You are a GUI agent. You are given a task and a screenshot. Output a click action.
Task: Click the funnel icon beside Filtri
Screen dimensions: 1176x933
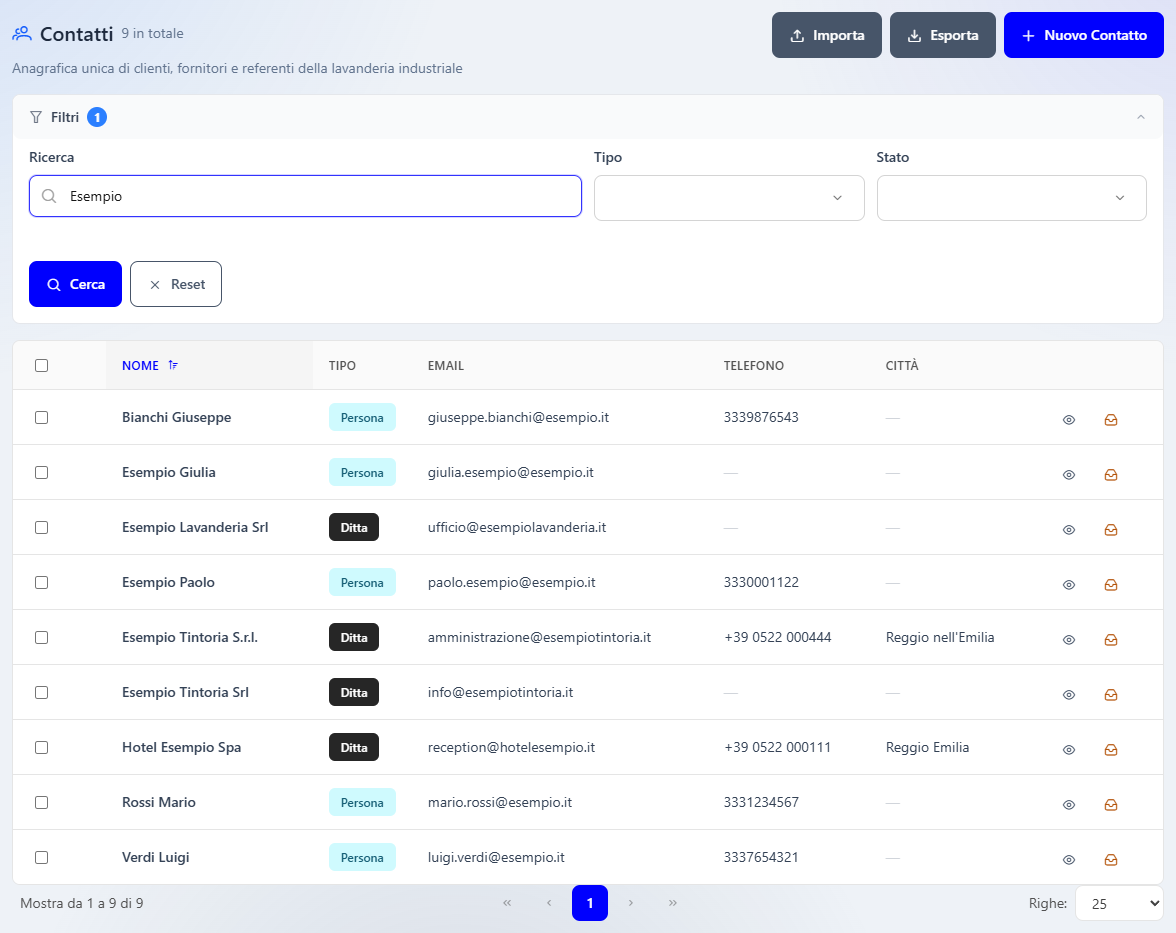pos(35,117)
